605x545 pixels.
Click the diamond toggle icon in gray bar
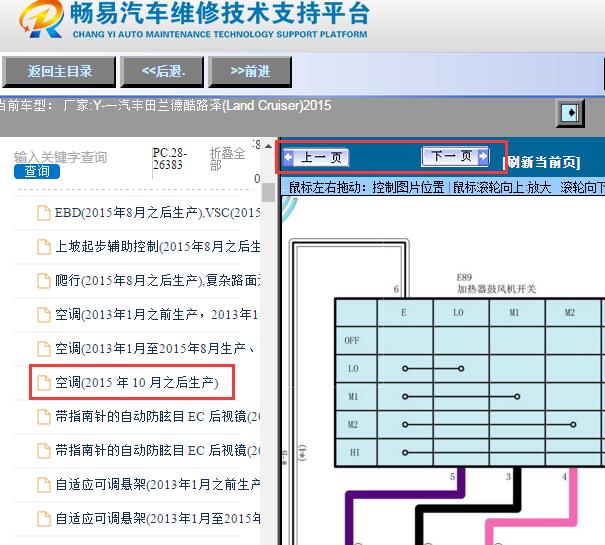point(570,113)
